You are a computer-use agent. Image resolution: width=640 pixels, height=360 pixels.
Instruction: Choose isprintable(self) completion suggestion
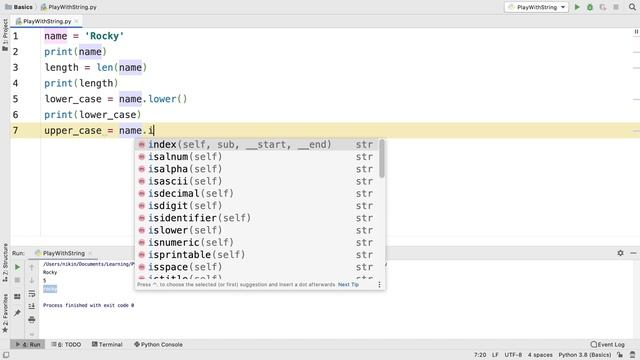257,255
